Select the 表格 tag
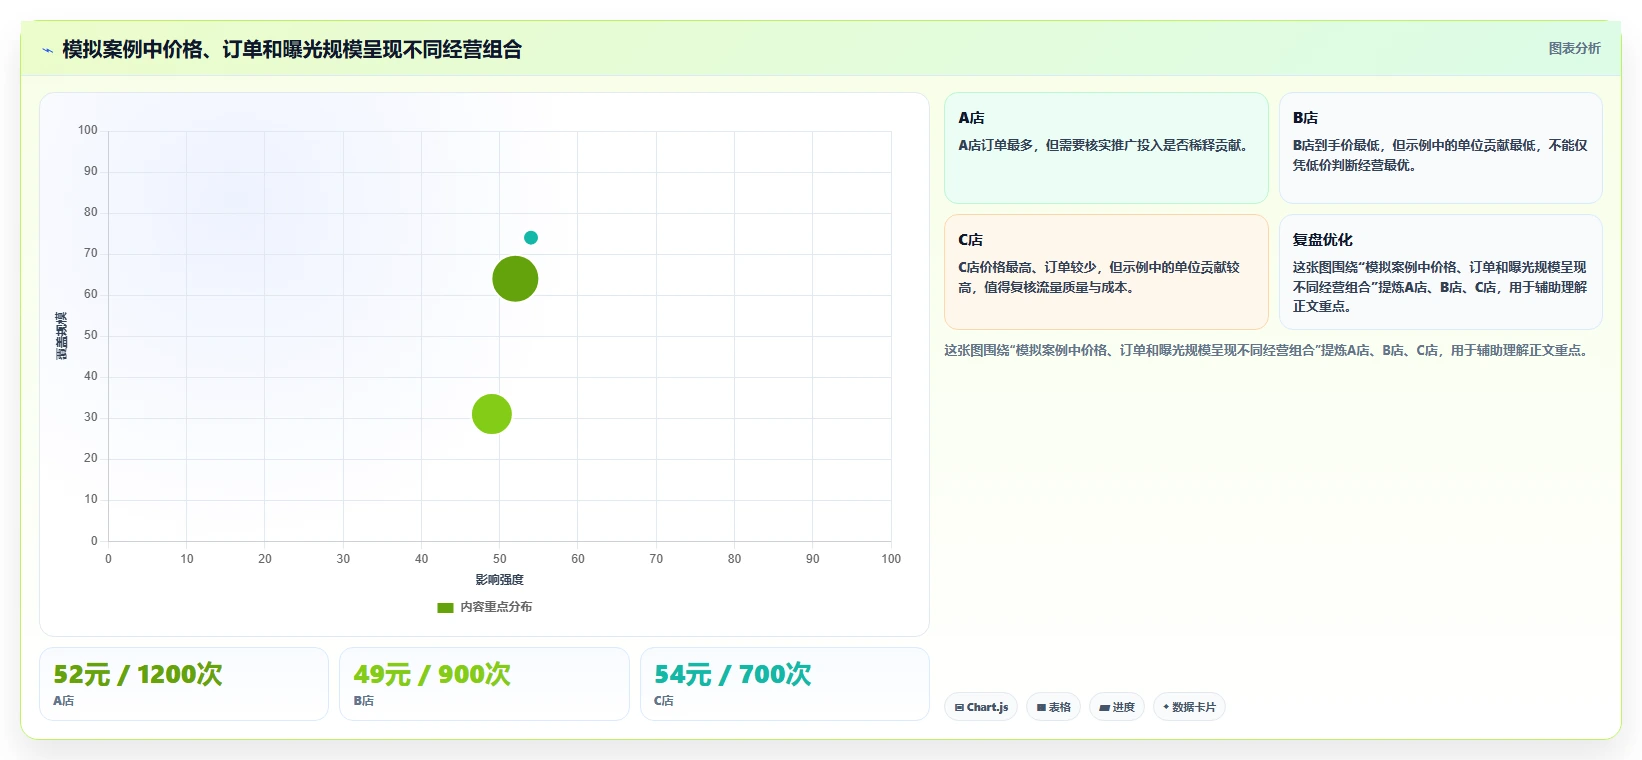Image resolution: width=1642 pixels, height=760 pixels. click(x=1053, y=707)
